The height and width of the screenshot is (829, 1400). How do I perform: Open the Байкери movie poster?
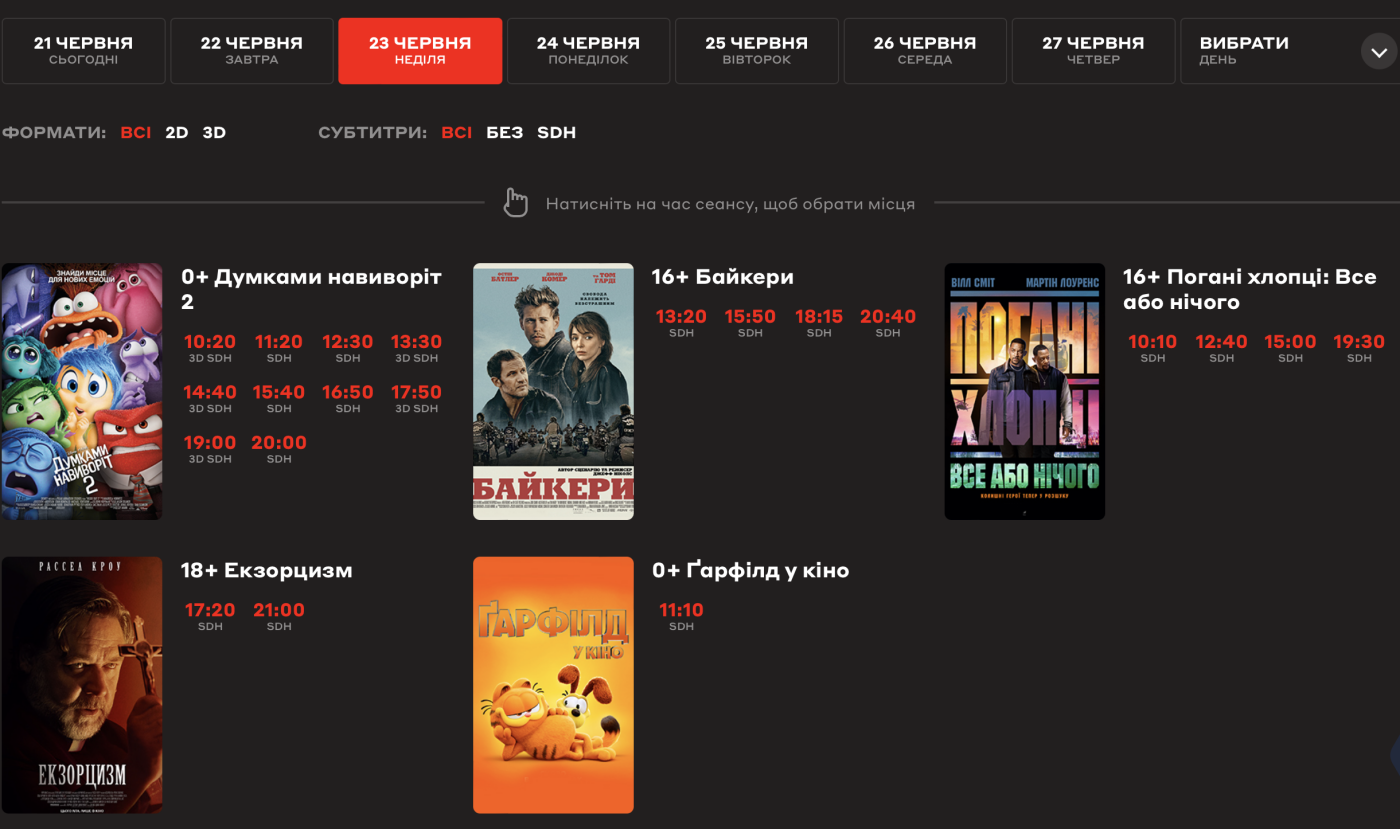pos(553,391)
